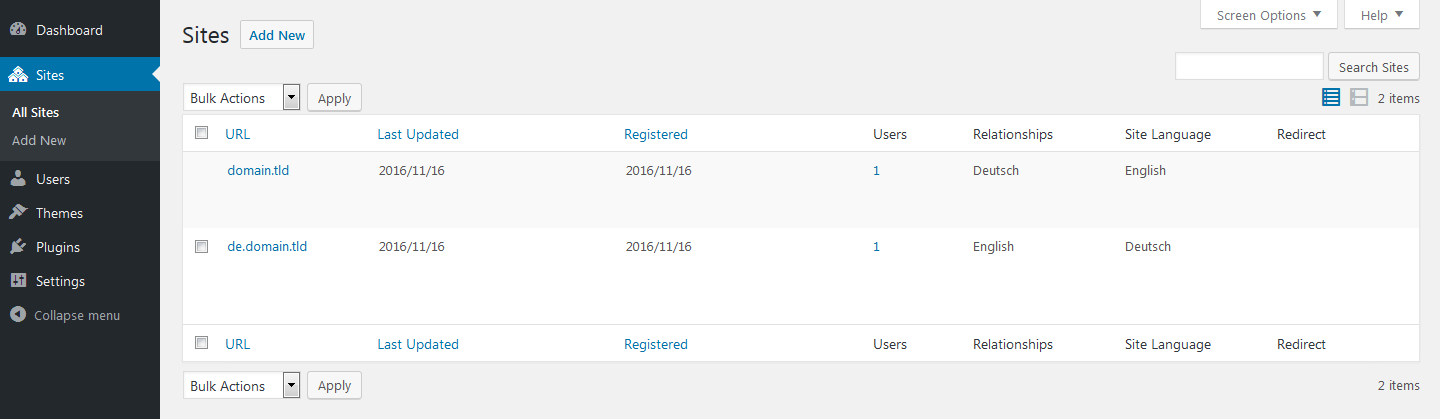The height and width of the screenshot is (419, 1440).
Task: Open the Add New submenu under Sites
Action: 39,141
